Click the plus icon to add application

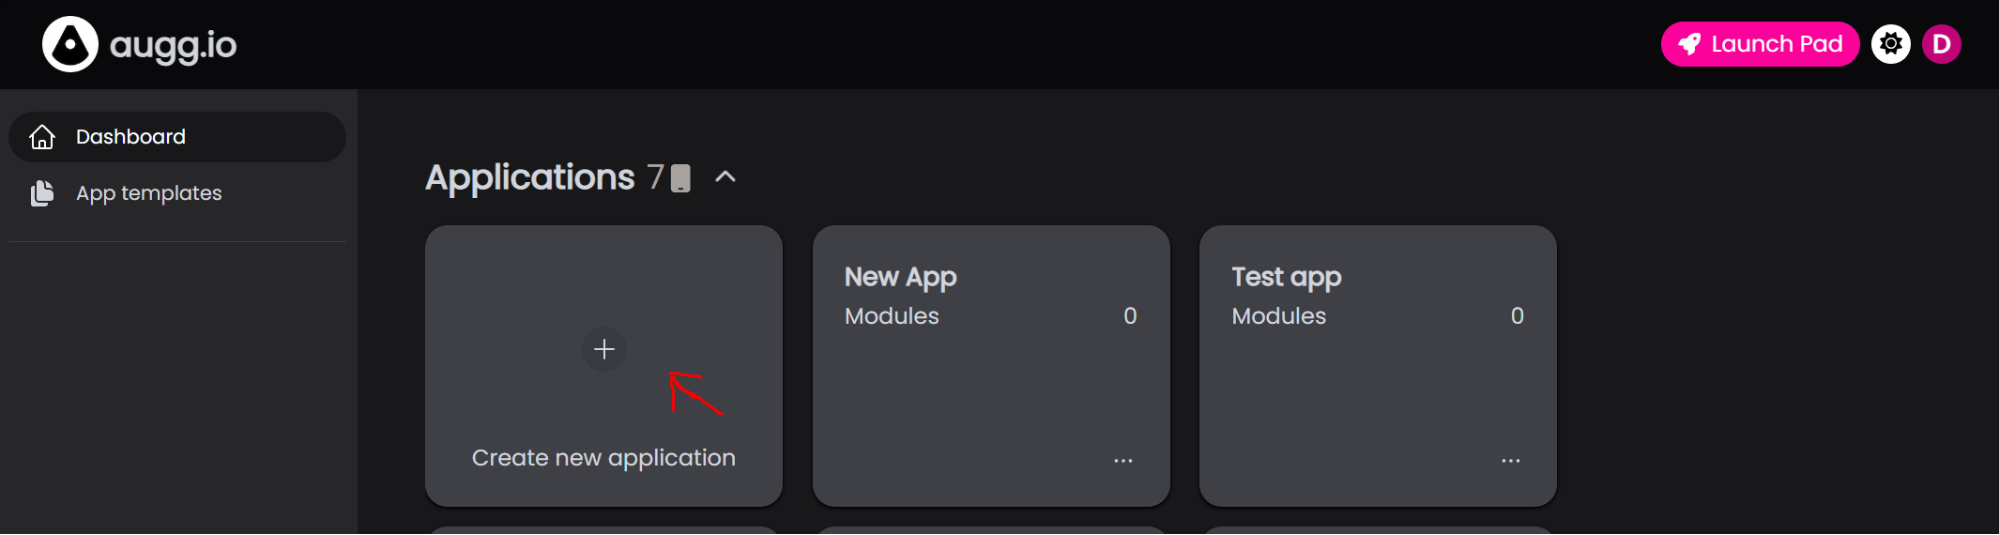[604, 349]
